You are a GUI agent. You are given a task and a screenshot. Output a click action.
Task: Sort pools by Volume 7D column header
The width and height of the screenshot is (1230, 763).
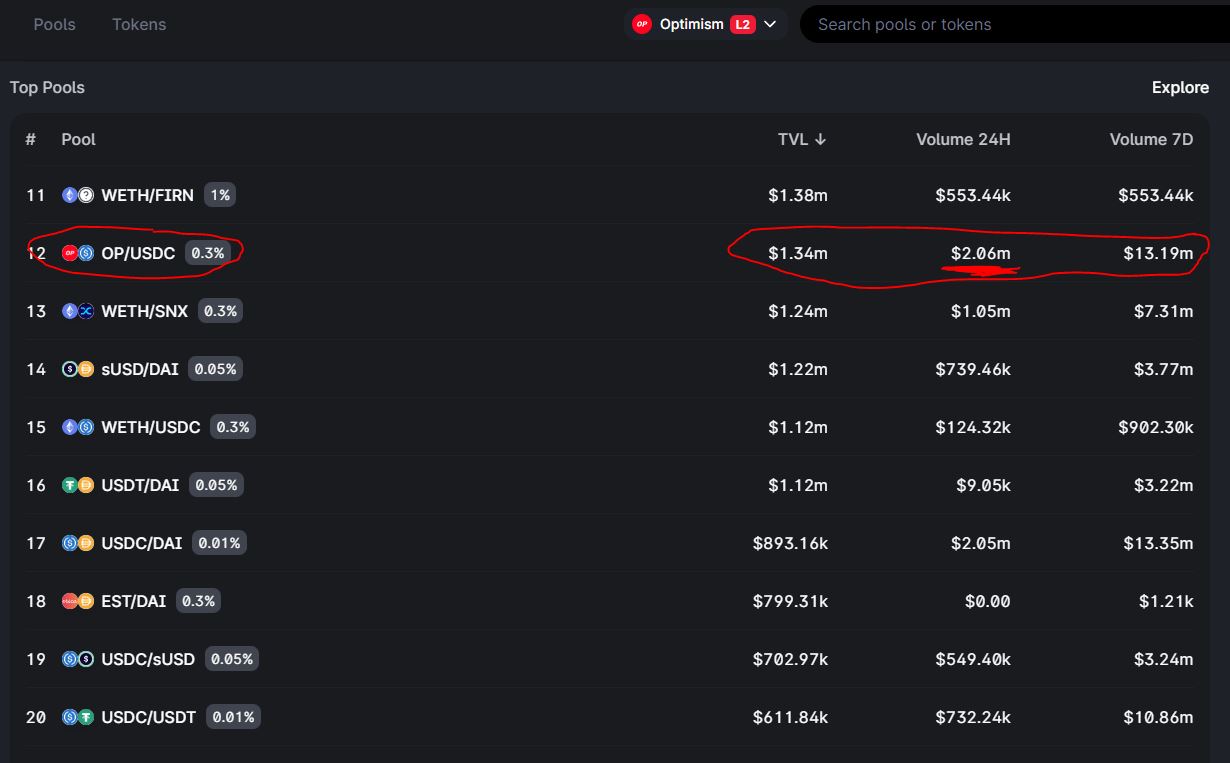pyautogui.click(x=1151, y=139)
